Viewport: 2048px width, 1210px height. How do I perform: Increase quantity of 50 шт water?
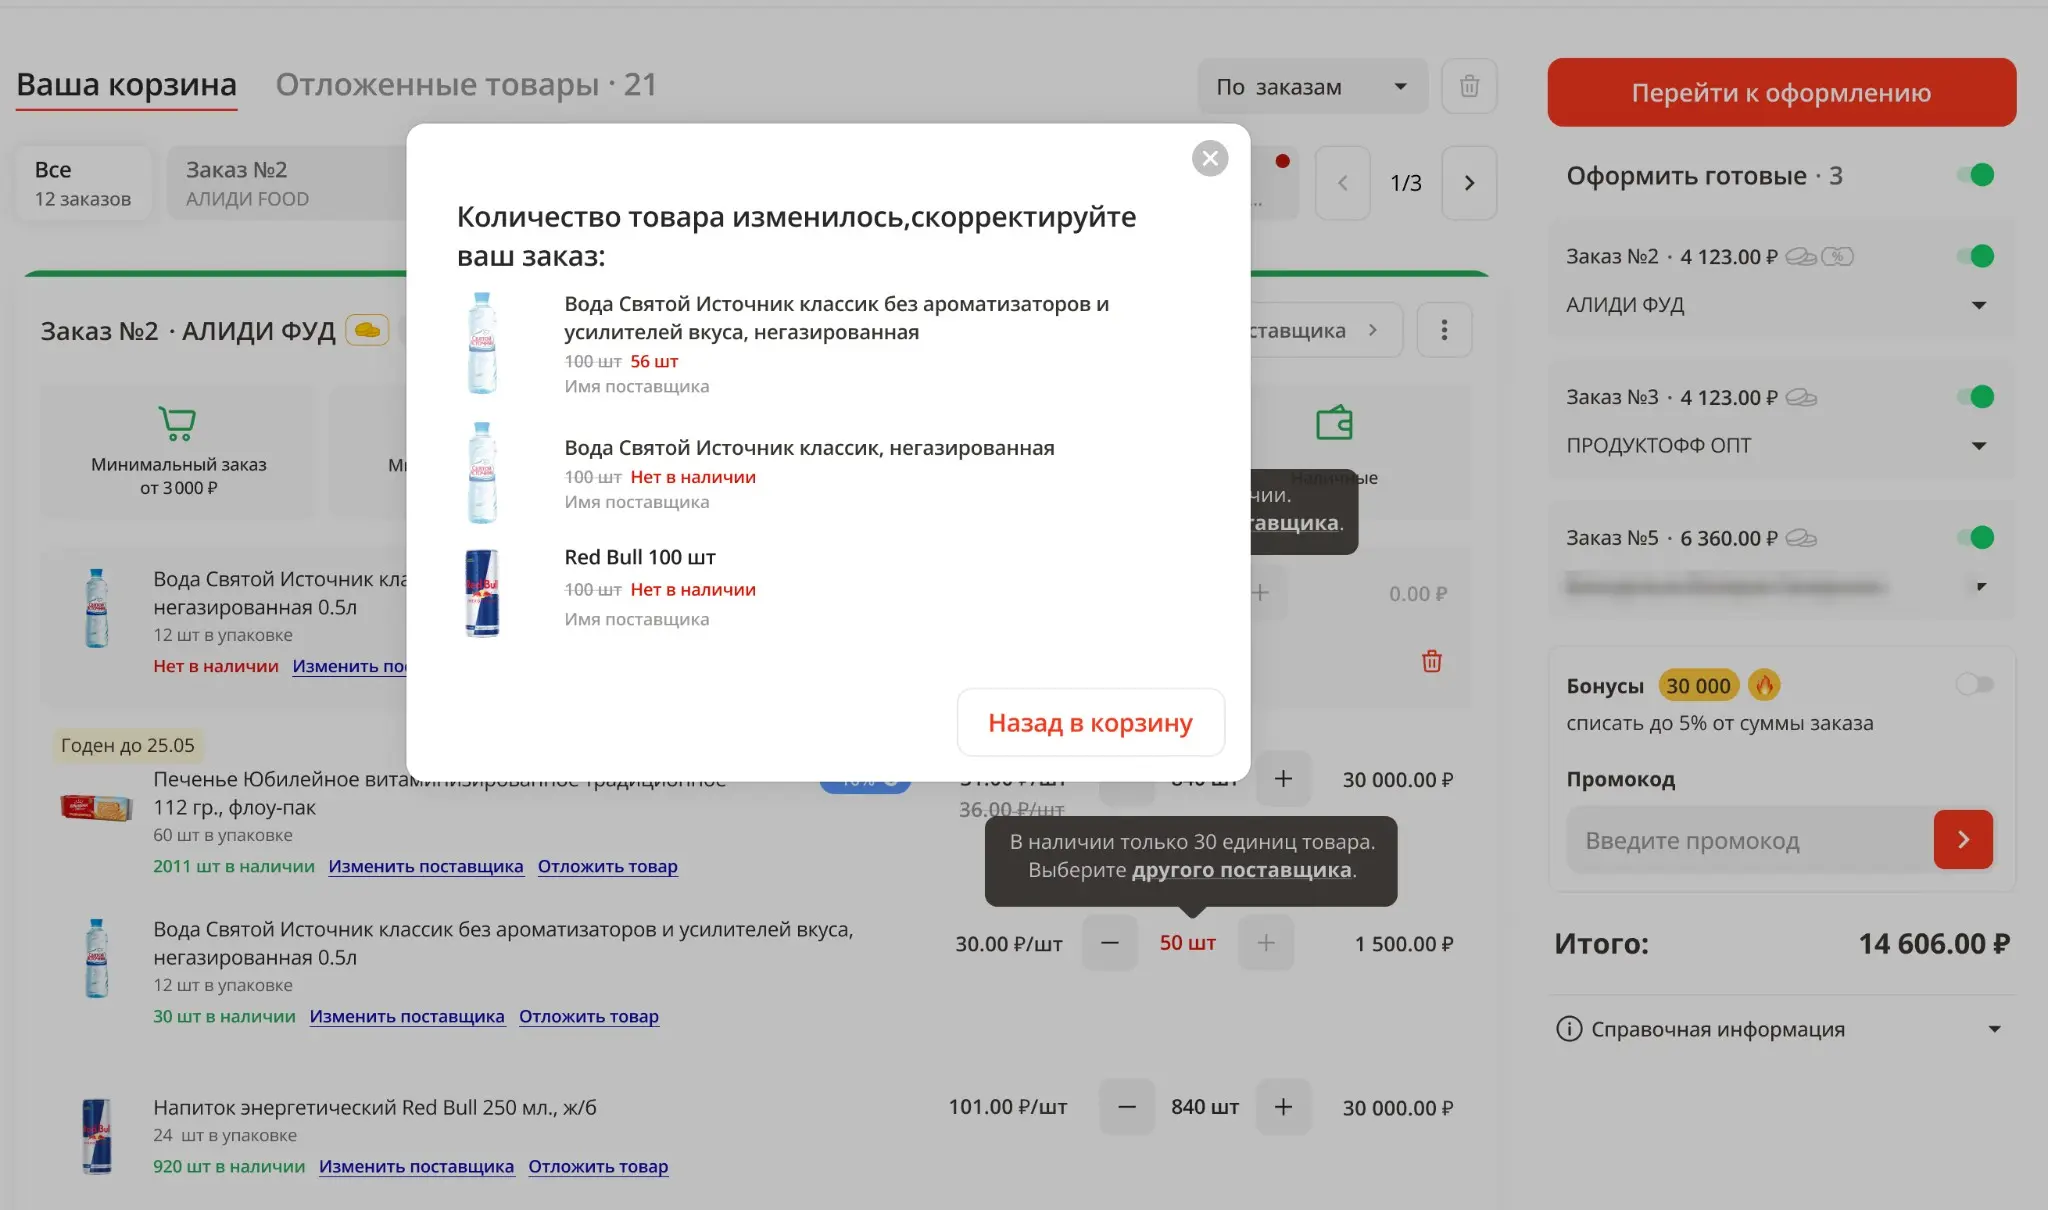(x=1266, y=943)
